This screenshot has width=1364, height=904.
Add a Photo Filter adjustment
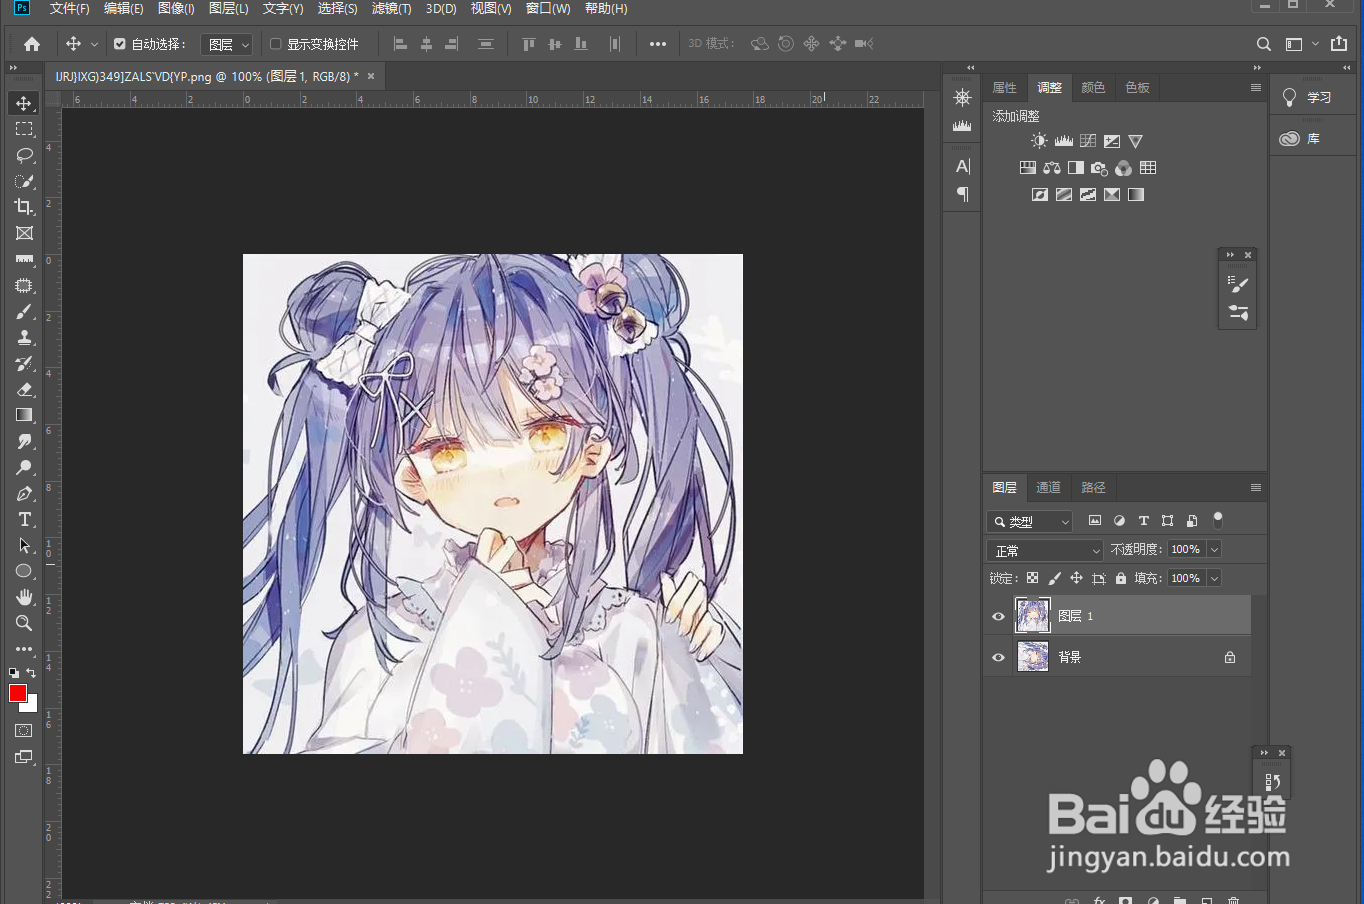tap(1099, 168)
